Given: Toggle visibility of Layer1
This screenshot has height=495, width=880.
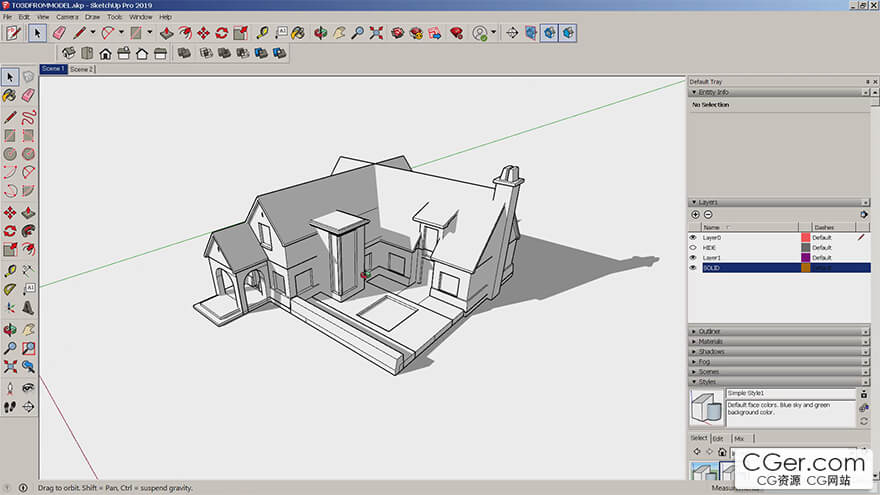Looking at the screenshot, I should [693, 258].
